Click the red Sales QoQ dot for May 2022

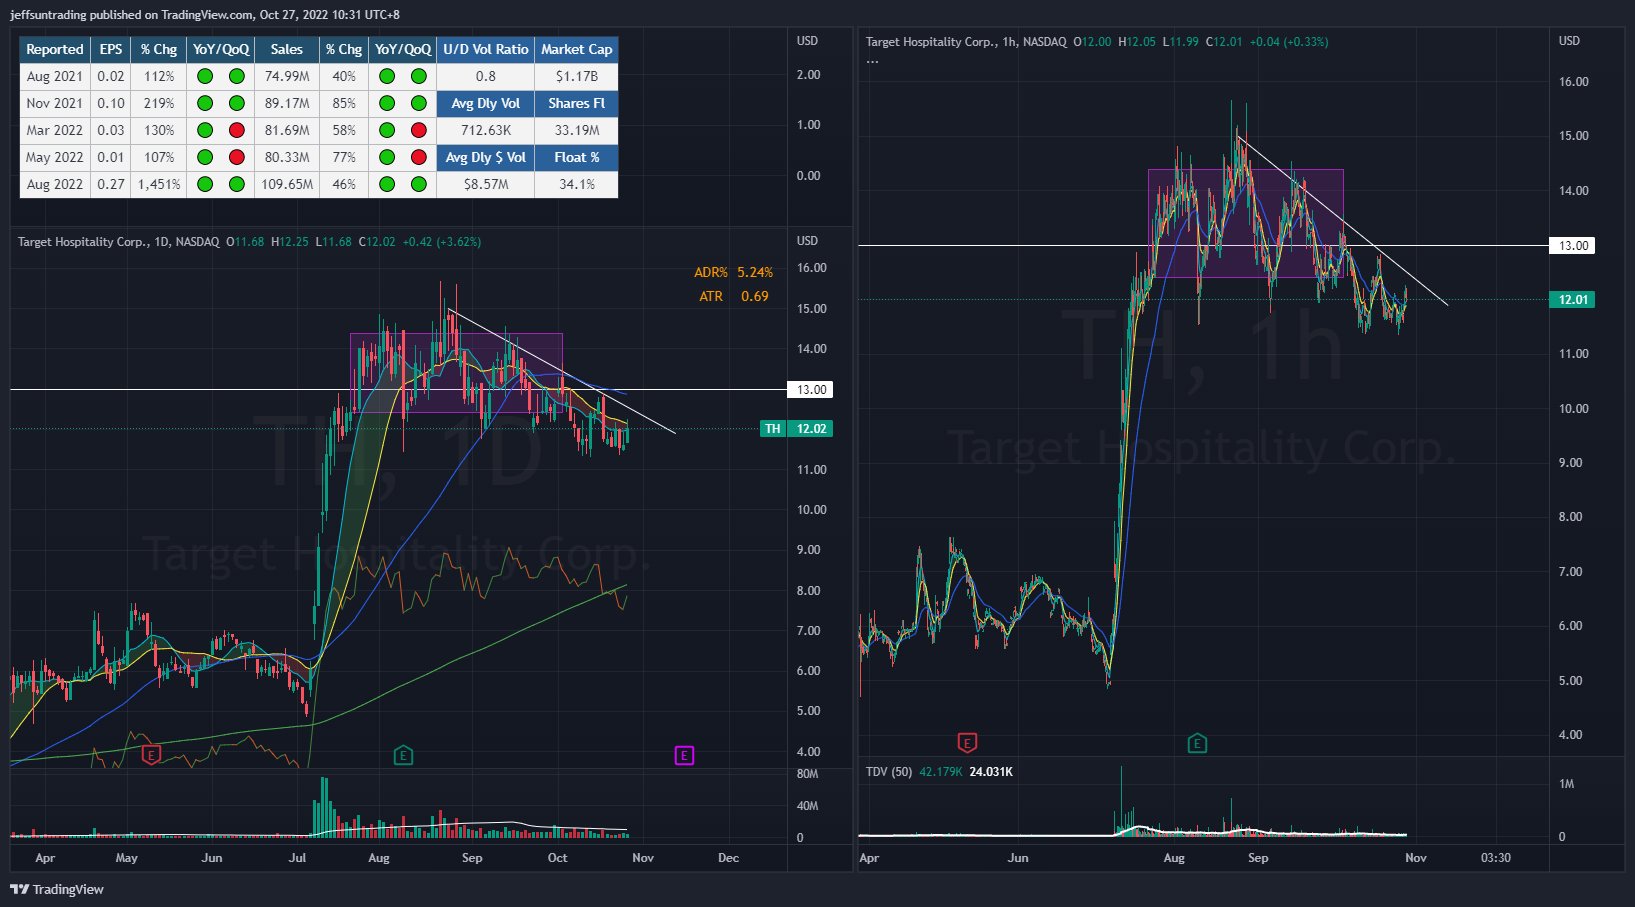419,157
